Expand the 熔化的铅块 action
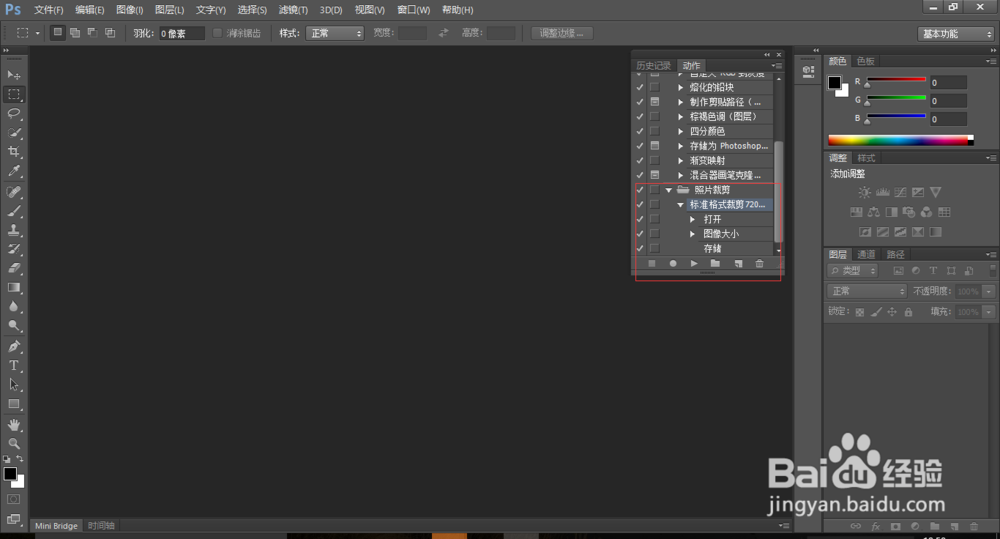This screenshot has height=539, width=1000. (x=680, y=87)
